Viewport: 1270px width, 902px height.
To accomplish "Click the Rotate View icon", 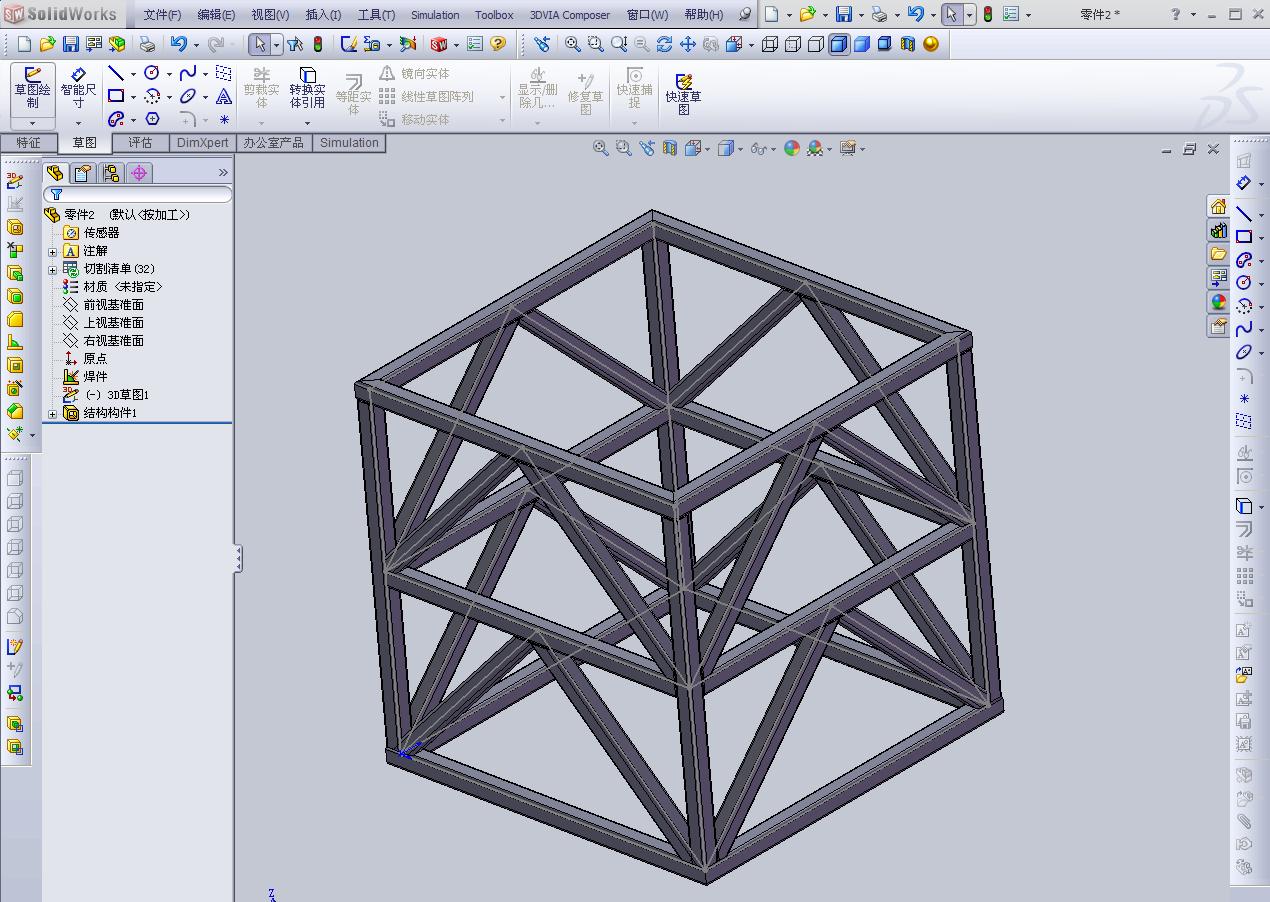I will click(x=664, y=44).
